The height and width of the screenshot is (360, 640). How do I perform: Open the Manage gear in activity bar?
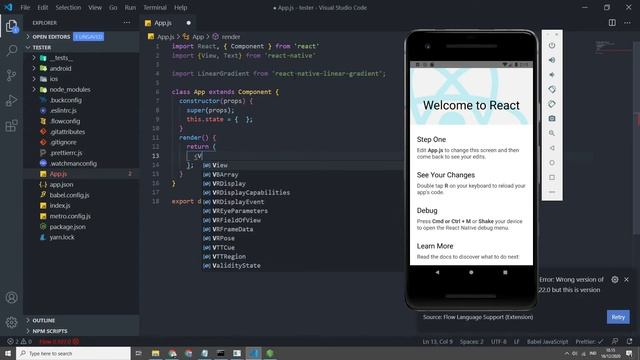pos(11,322)
